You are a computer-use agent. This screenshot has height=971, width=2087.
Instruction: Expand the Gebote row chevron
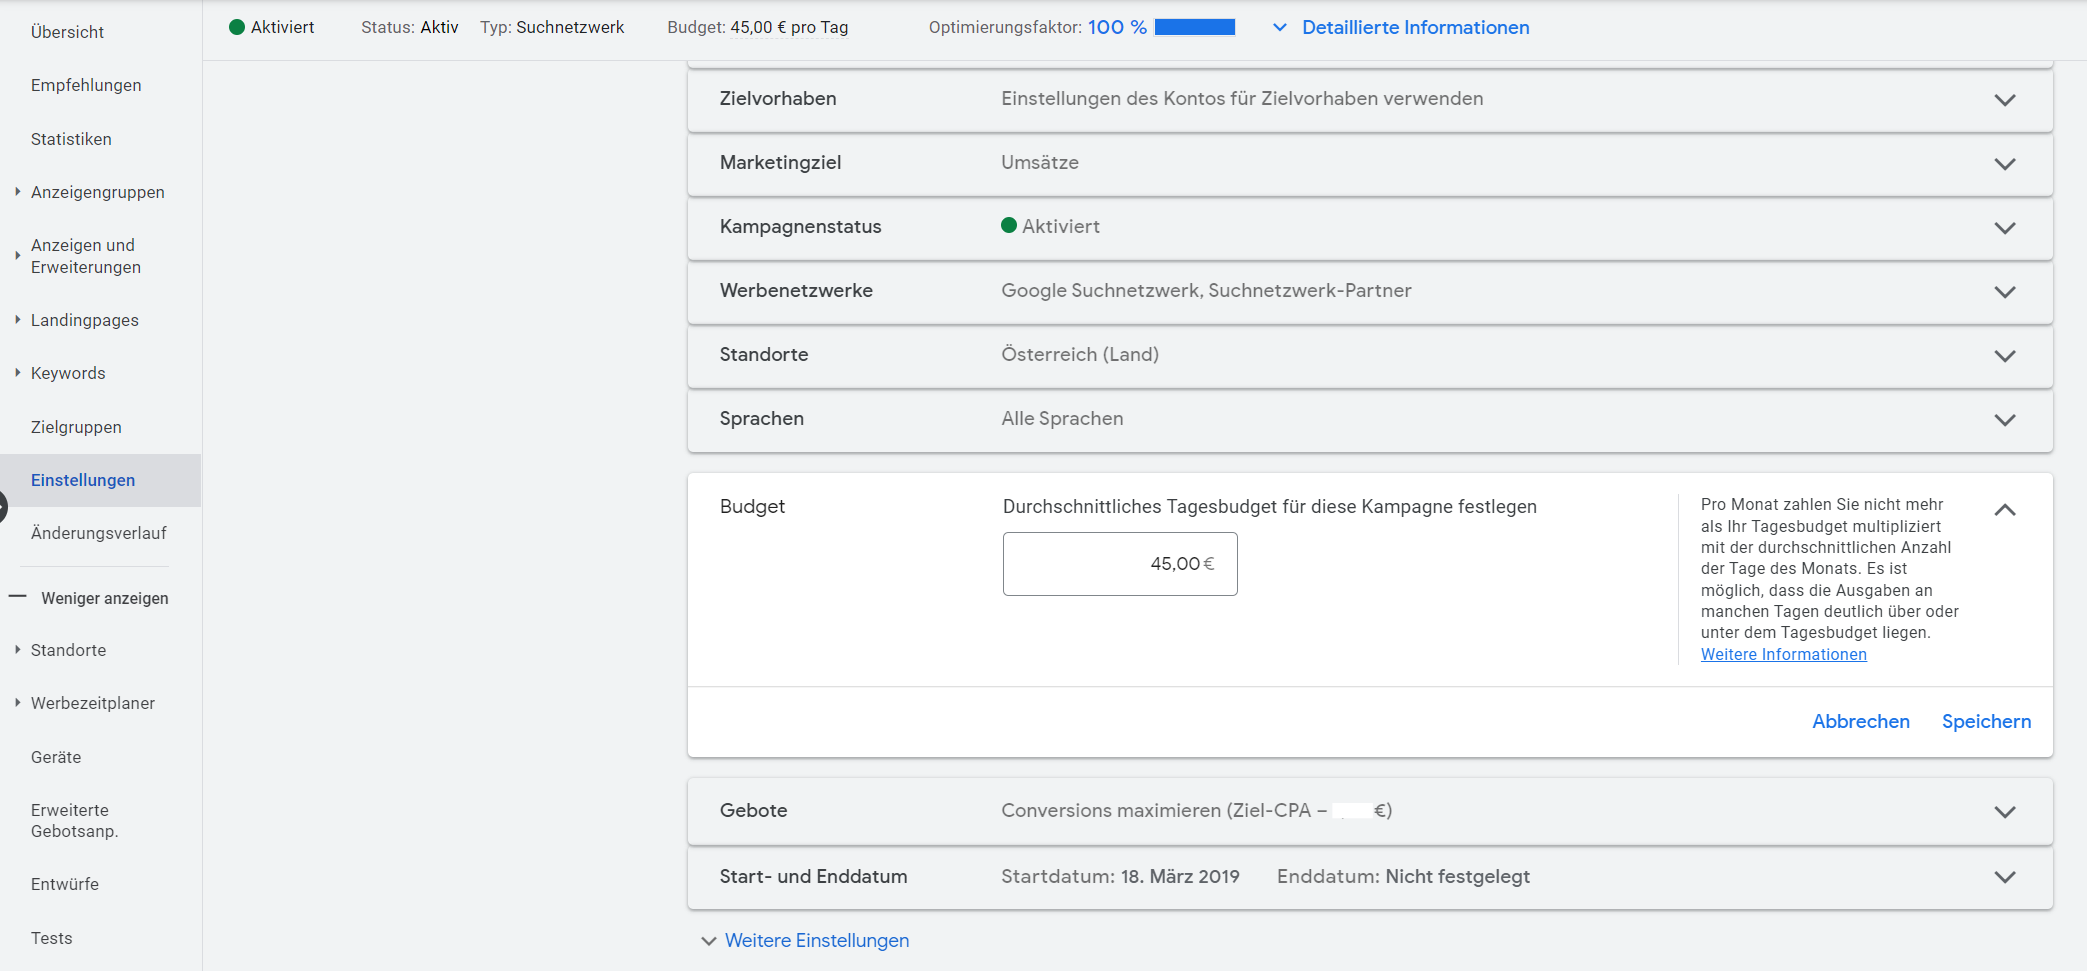pyautogui.click(x=2004, y=812)
